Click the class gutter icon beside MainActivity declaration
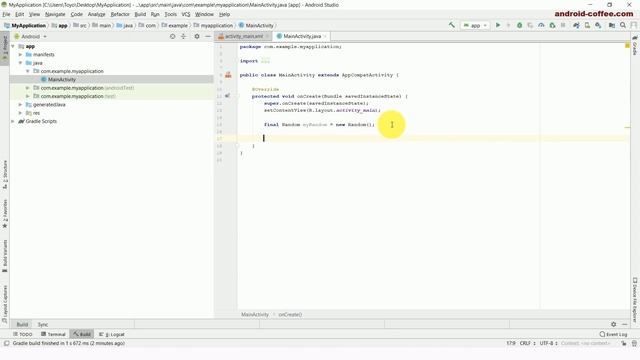640x360 pixels. (228, 75)
